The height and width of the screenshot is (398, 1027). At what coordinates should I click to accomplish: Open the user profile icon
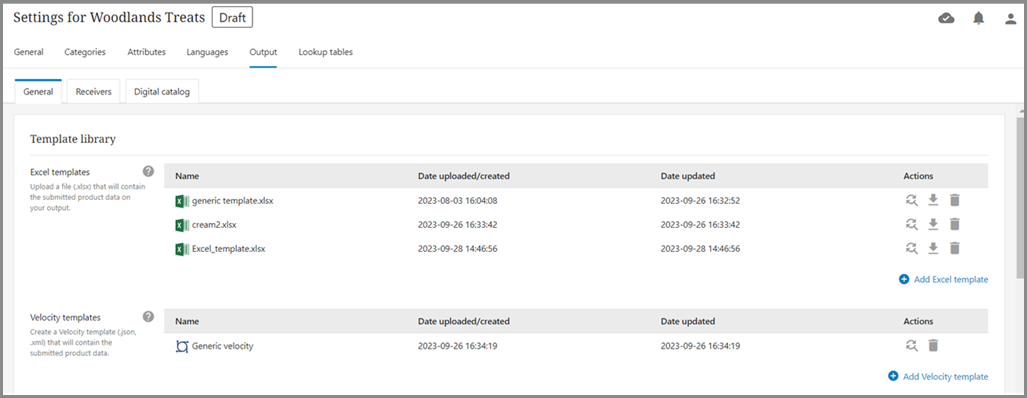click(1011, 19)
